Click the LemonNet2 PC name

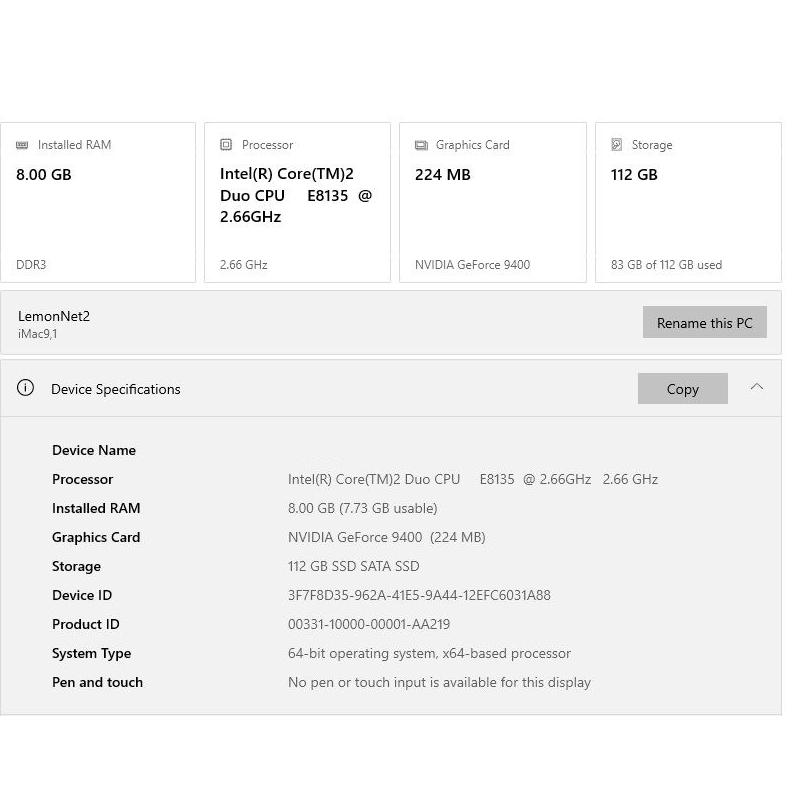point(54,316)
